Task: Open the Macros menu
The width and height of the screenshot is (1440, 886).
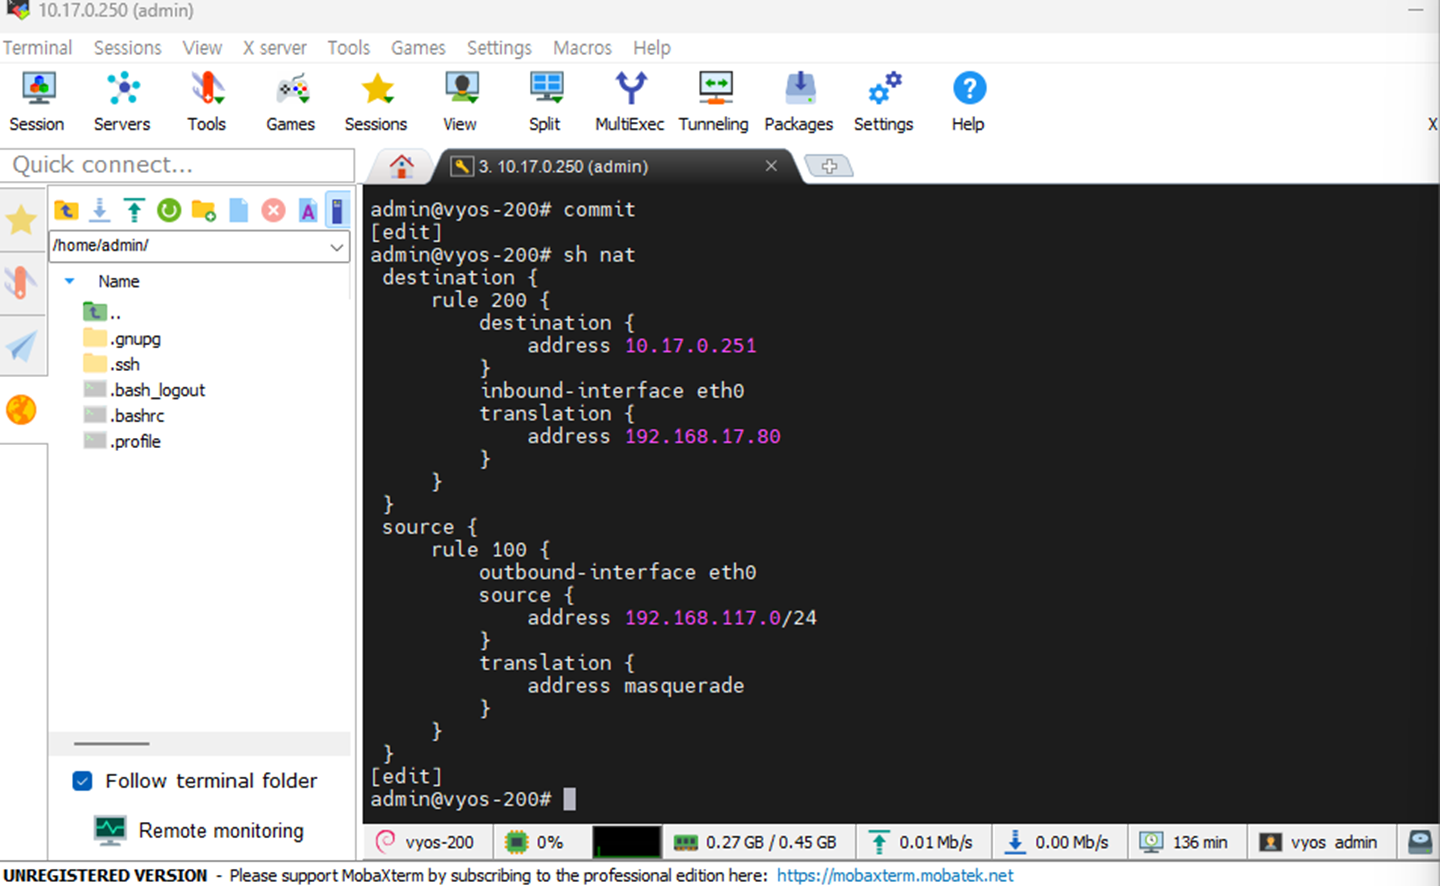Action: click(x=582, y=48)
